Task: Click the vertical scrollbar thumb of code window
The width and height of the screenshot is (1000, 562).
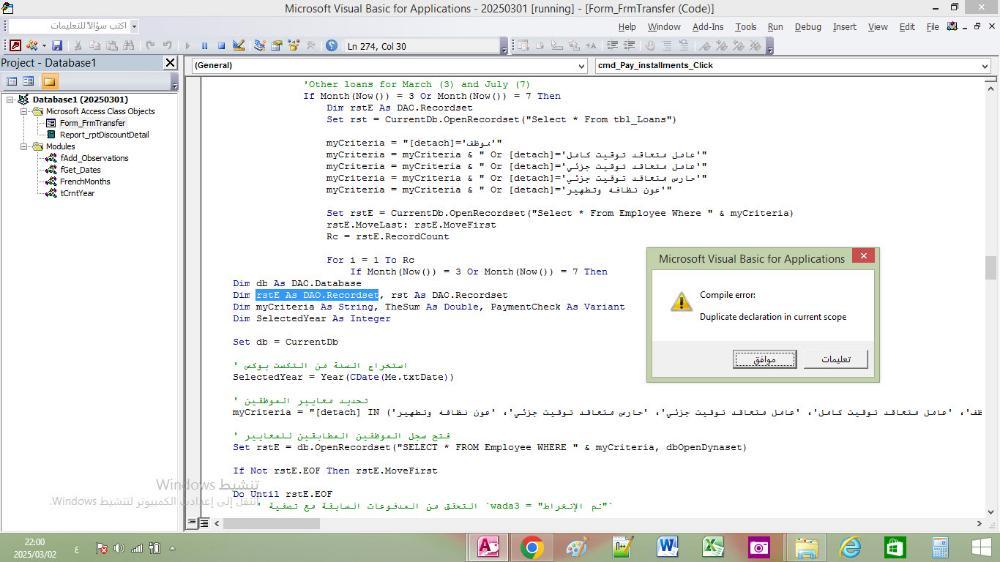Action: click(x=990, y=267)
